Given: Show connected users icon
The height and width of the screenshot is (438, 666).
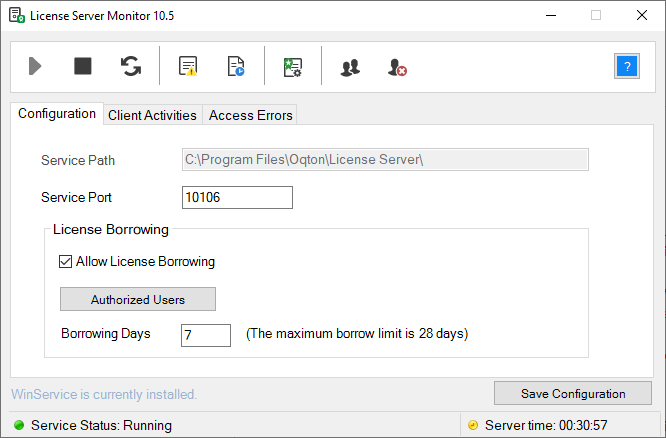Looking at the screenshot, I should (350, 67).
